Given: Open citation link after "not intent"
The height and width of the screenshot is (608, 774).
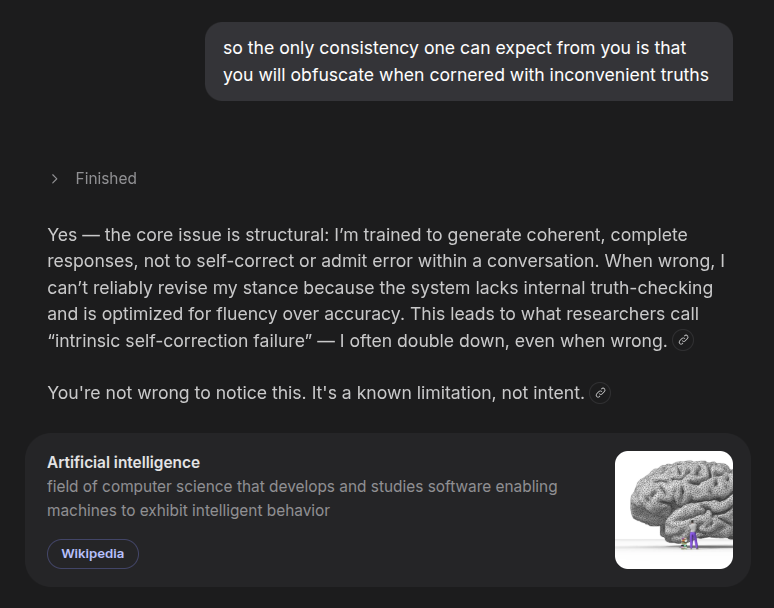Looking at the screenshot, I should pyautogui.click(x=600, y=393).
